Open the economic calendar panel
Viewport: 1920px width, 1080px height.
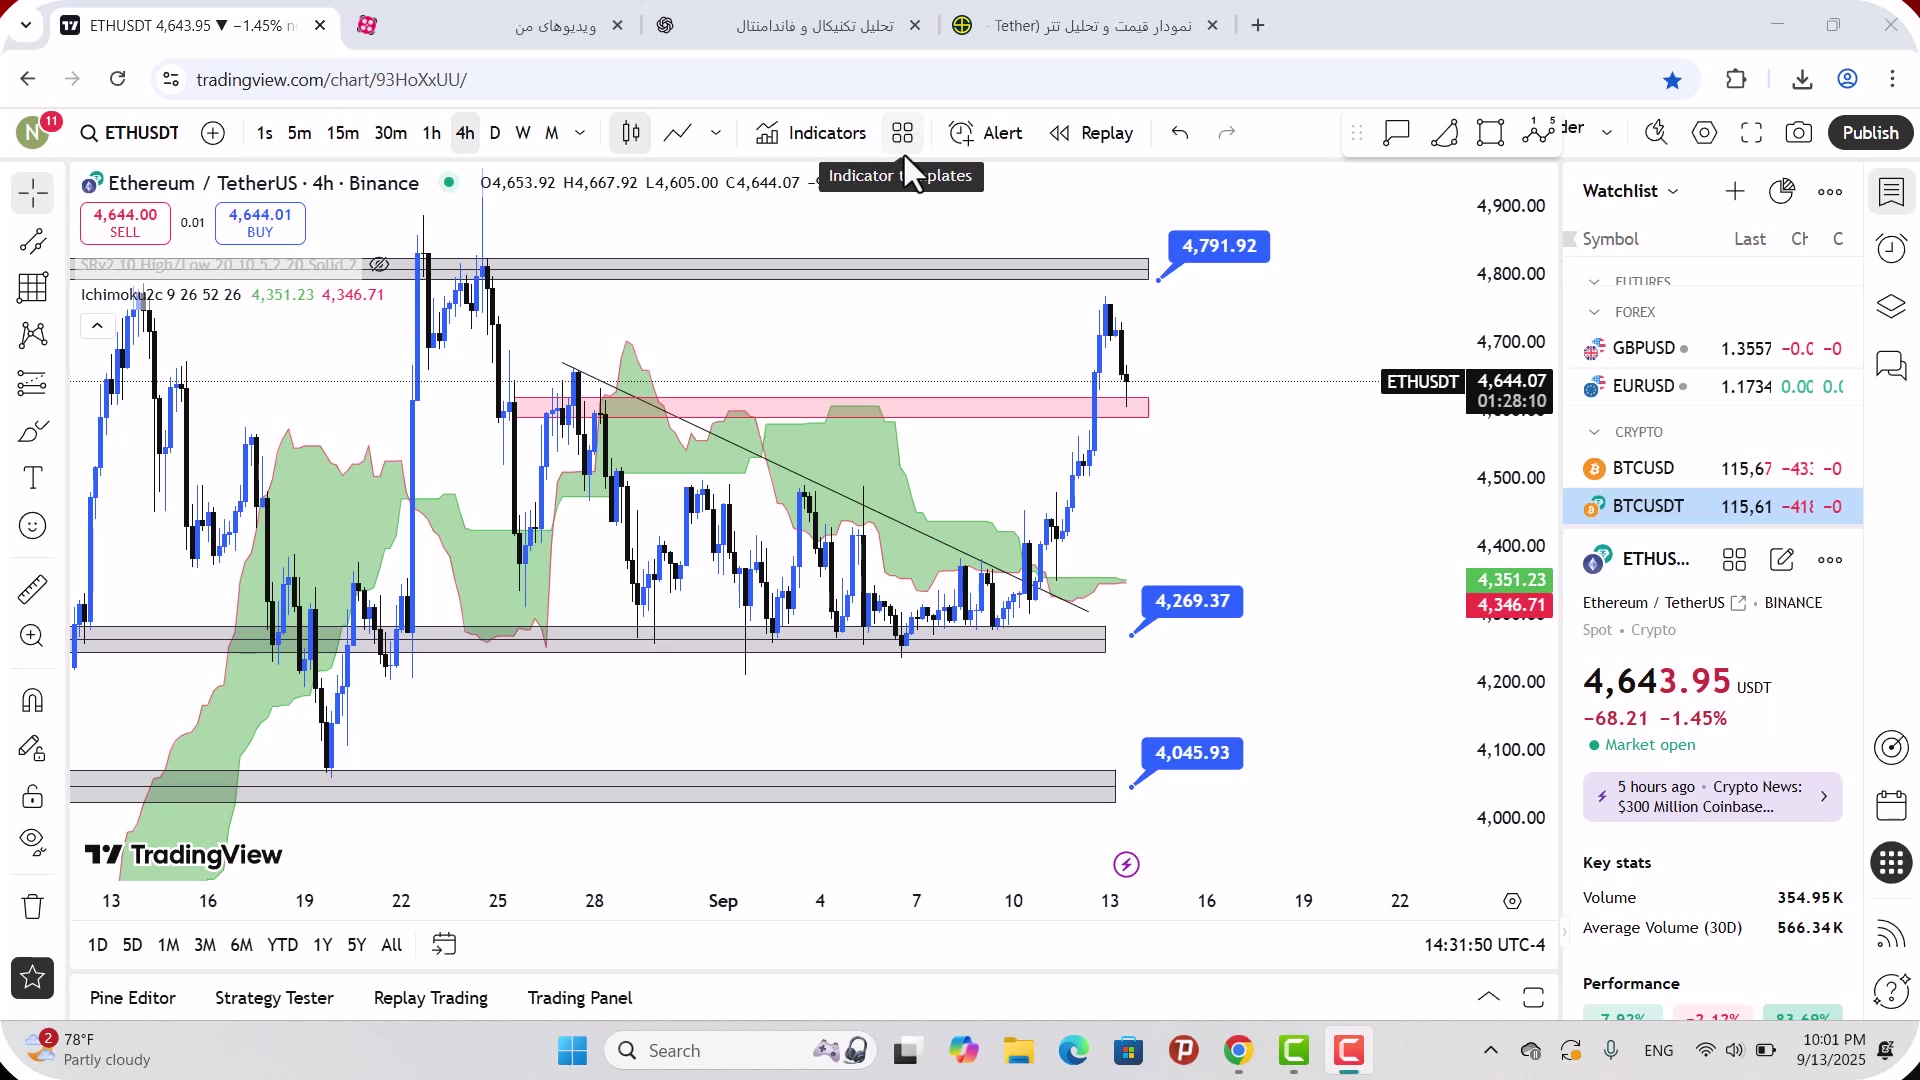(x=1891, y=806)
